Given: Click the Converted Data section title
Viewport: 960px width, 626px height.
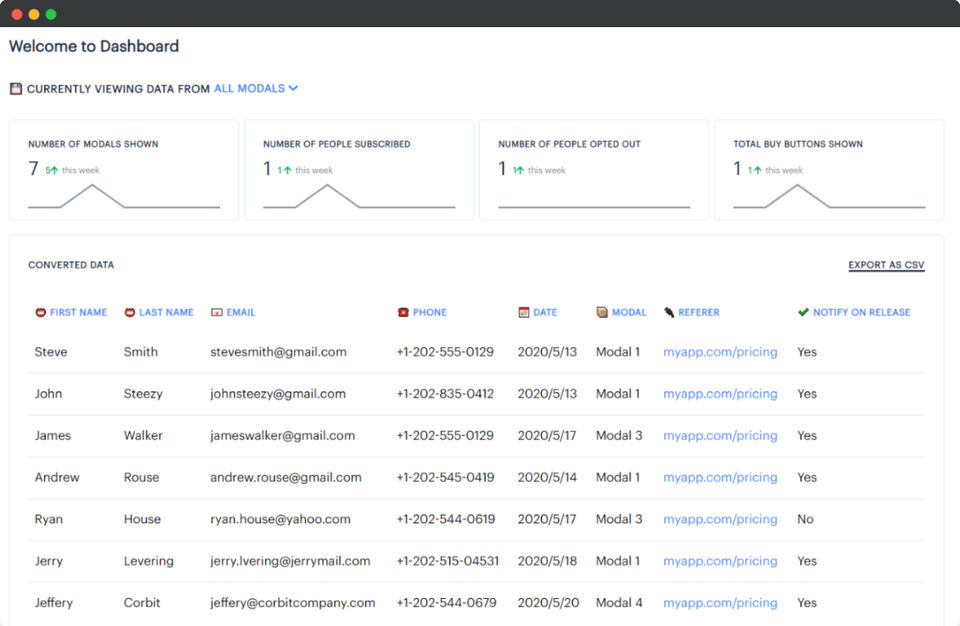Looking at the screenshot, I should [71, 265].
